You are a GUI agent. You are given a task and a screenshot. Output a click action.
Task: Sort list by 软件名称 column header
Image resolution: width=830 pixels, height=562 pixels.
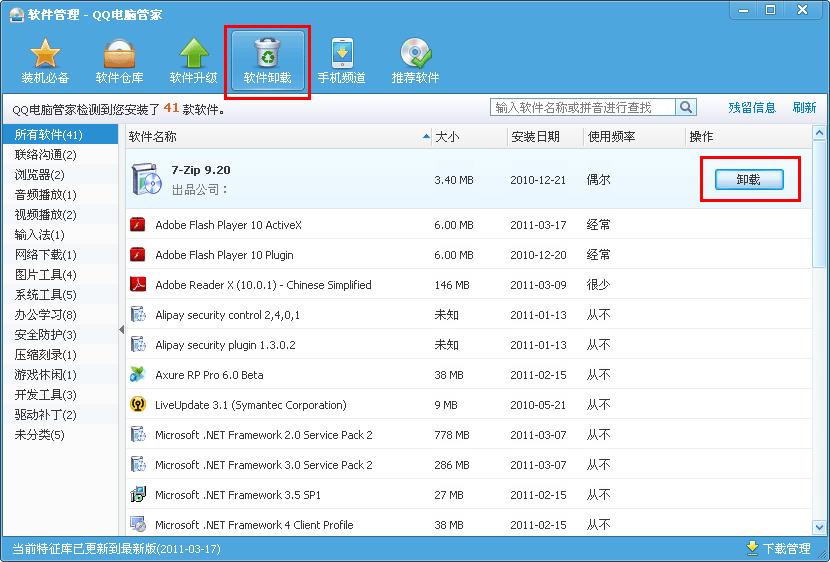pyautogui.click(x=153, y=136)
